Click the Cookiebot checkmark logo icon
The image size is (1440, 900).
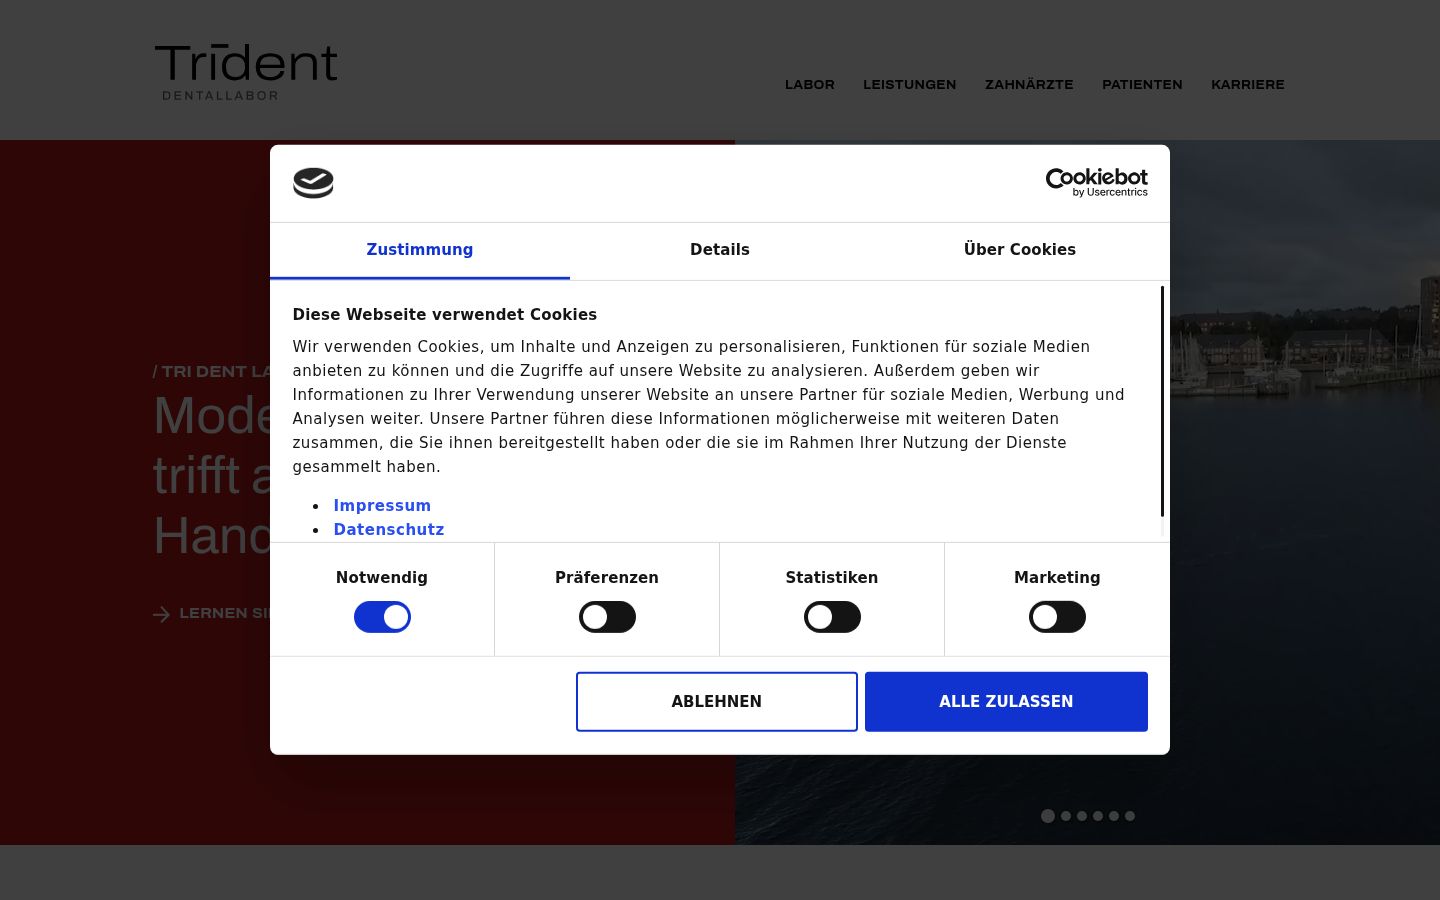313,183
